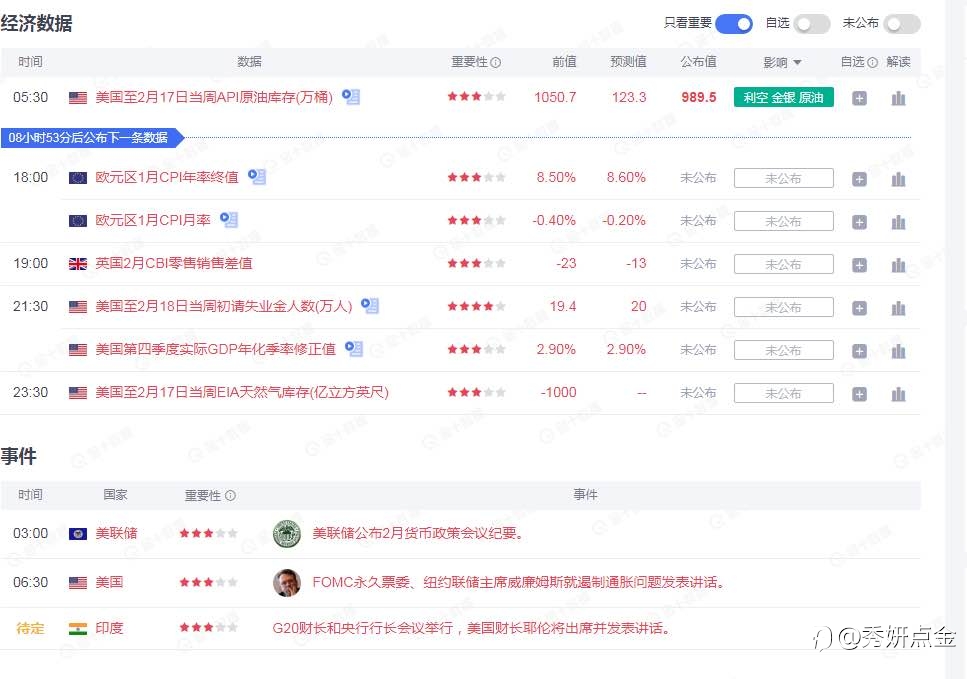This screenshot has height=679, width=967.
Task: Click 未公布 impact box for 欧元区1月CPI年率终值
Action: pos(783,178)
